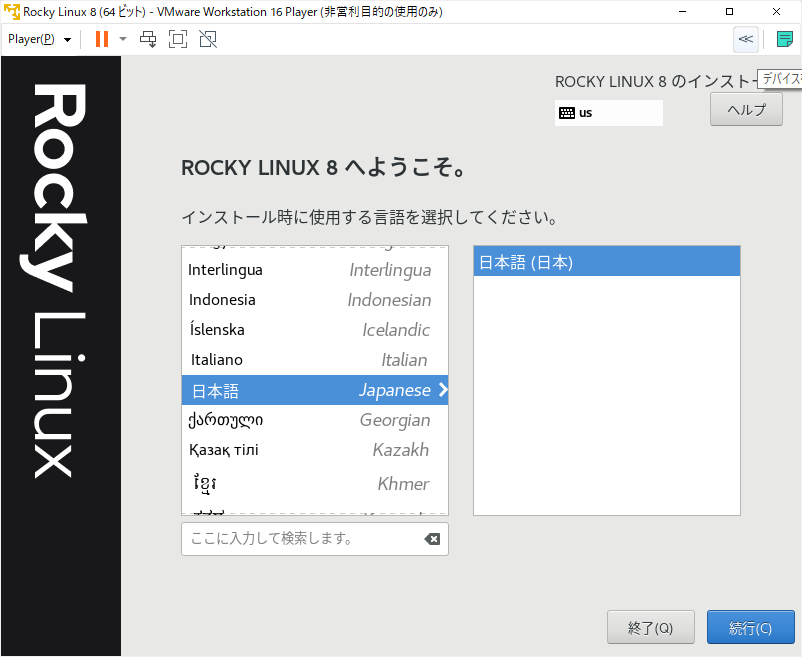Click the 続行(C) continue button

pyautogui.click(x=751, y=627)
